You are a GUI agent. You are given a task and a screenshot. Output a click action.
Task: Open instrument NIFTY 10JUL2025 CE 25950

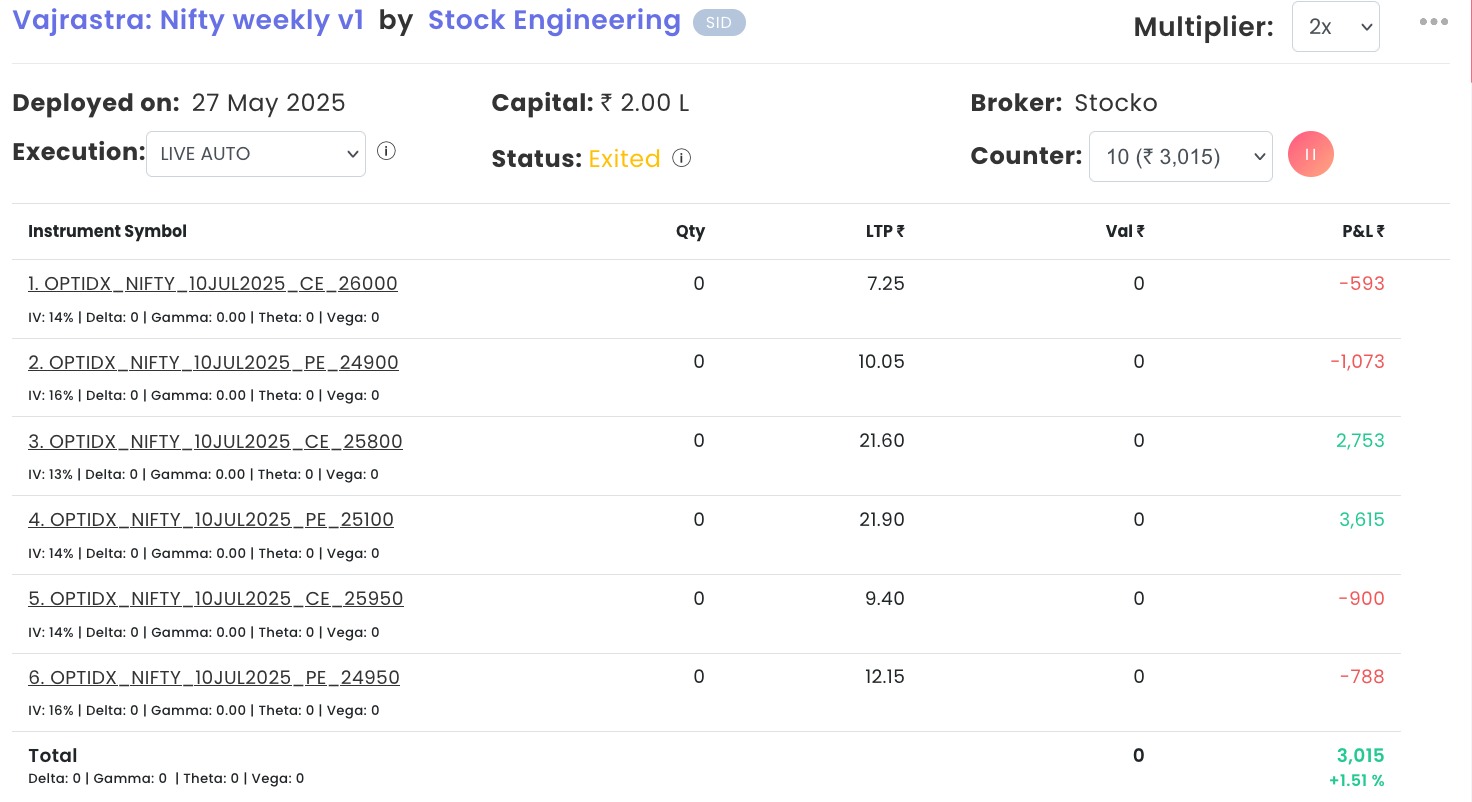(216, 599)
